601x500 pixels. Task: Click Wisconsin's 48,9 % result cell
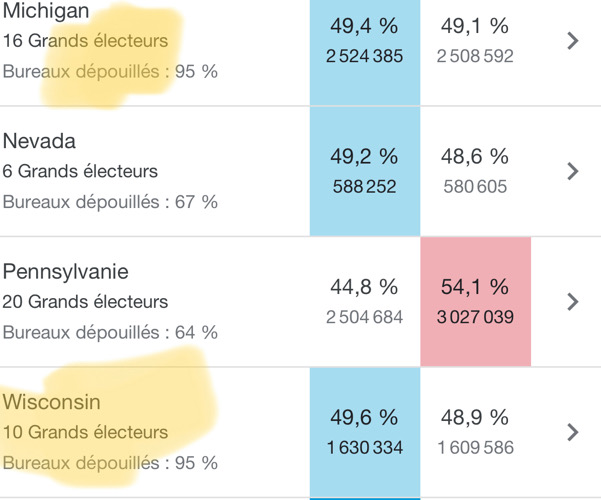click(x=475, y=432)
